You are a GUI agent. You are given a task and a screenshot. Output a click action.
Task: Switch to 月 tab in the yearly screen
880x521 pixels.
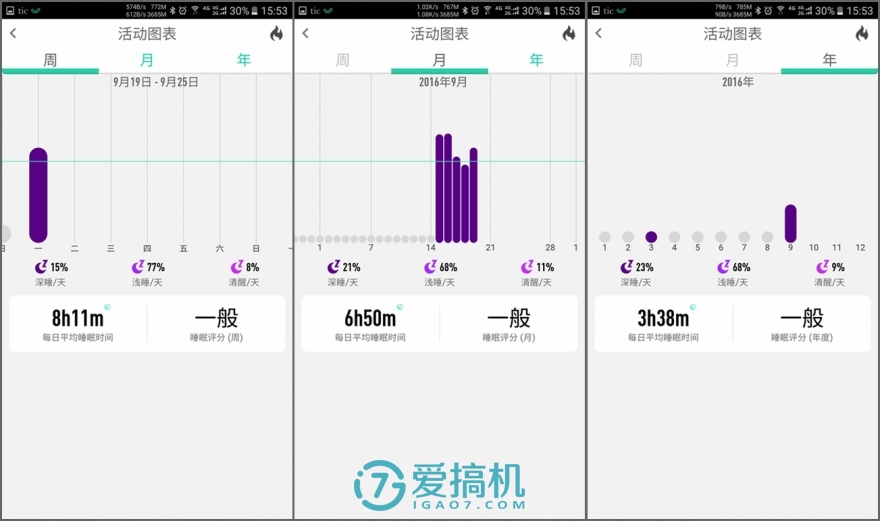coord(732,60)
